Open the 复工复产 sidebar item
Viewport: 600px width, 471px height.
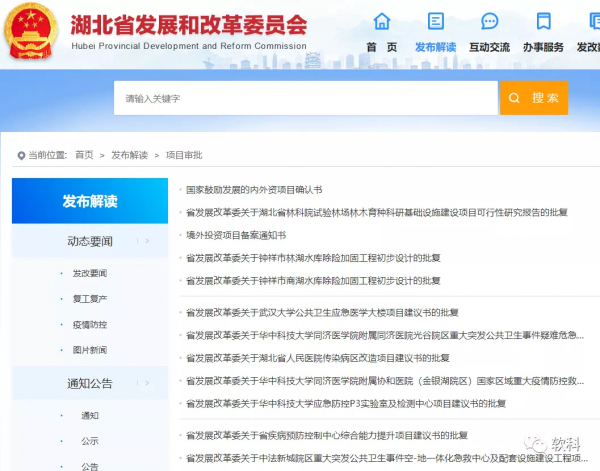90,299
